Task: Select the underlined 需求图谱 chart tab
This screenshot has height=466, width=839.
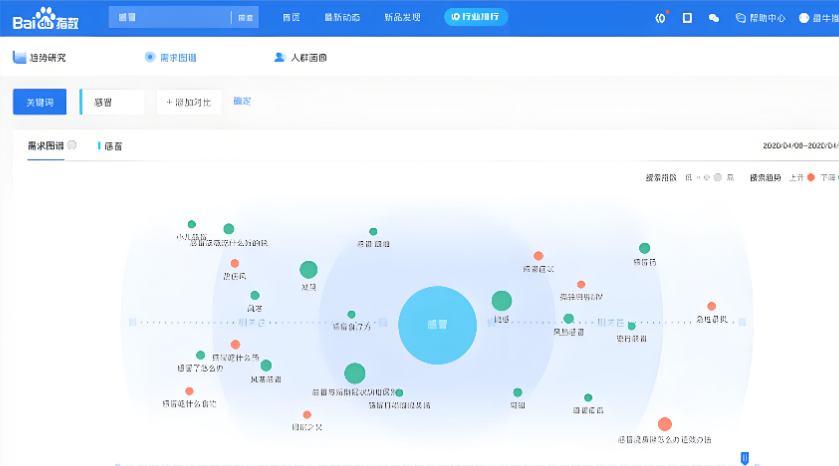Action: (x=45, y=146)
